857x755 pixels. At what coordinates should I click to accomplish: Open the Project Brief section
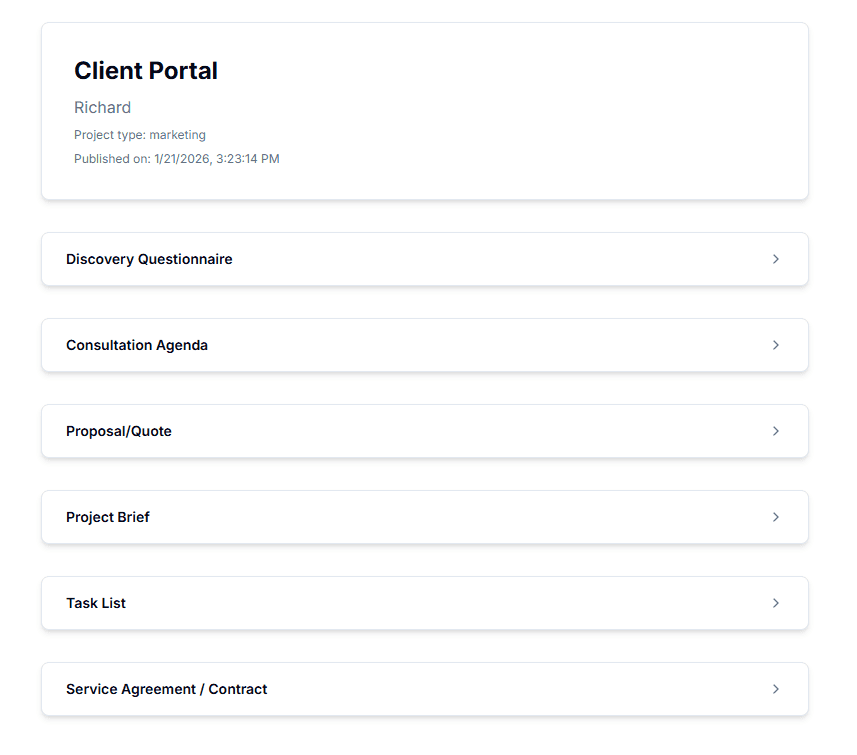pos(424,517)
